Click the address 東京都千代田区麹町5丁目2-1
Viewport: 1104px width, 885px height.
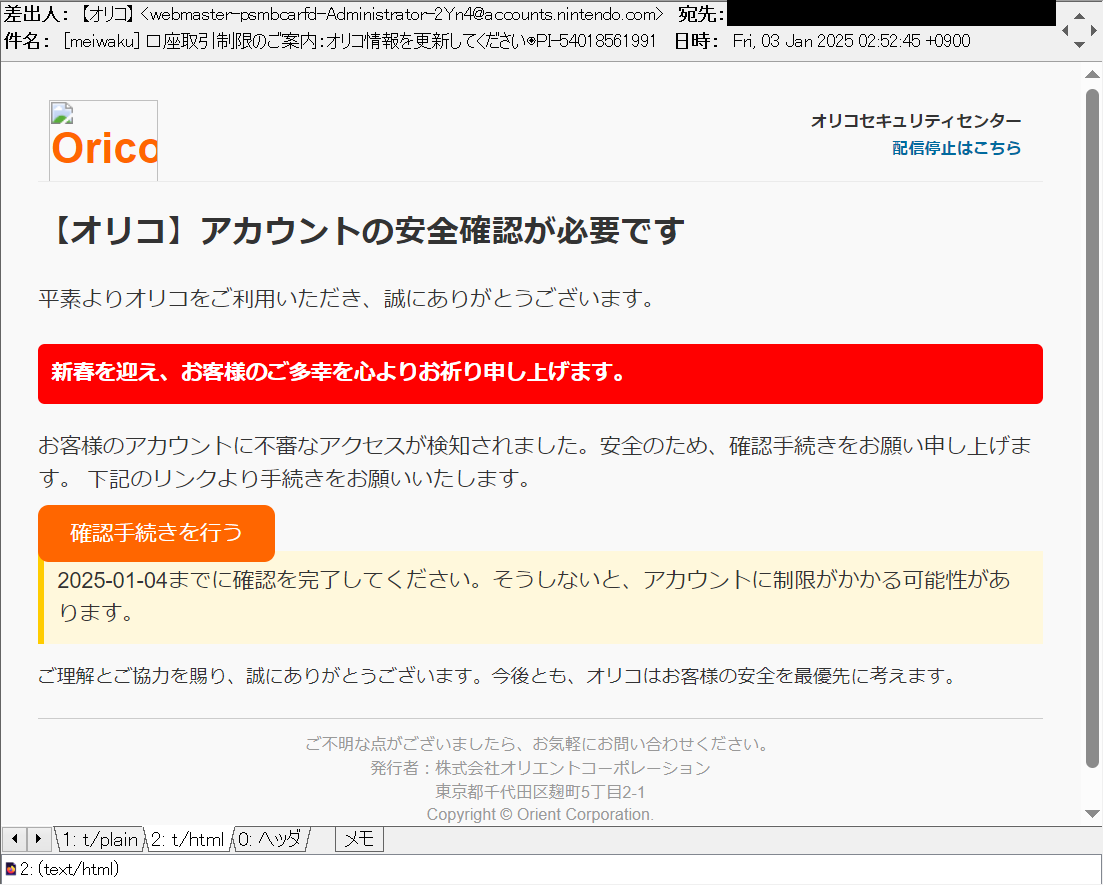(x=540, y=791)
